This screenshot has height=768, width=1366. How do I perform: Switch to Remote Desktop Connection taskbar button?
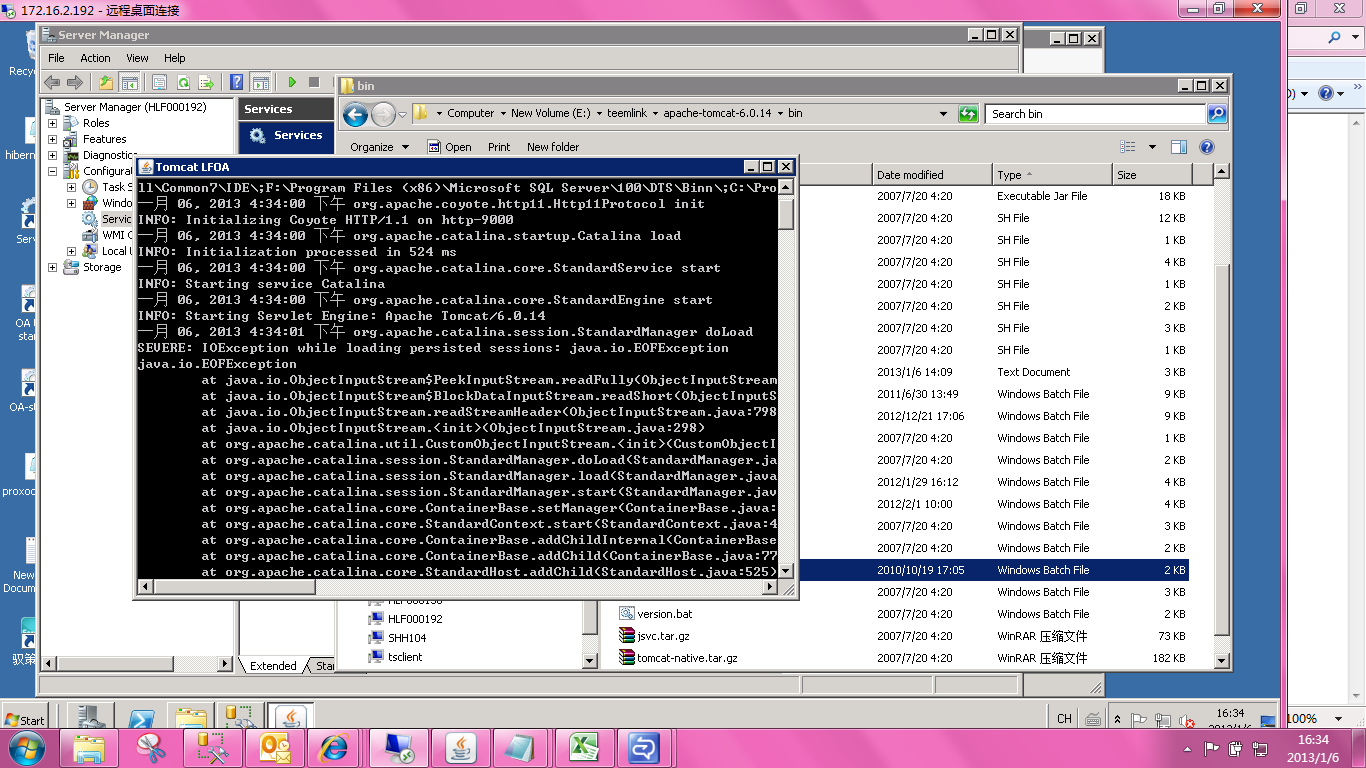click(x=399, y=747)
